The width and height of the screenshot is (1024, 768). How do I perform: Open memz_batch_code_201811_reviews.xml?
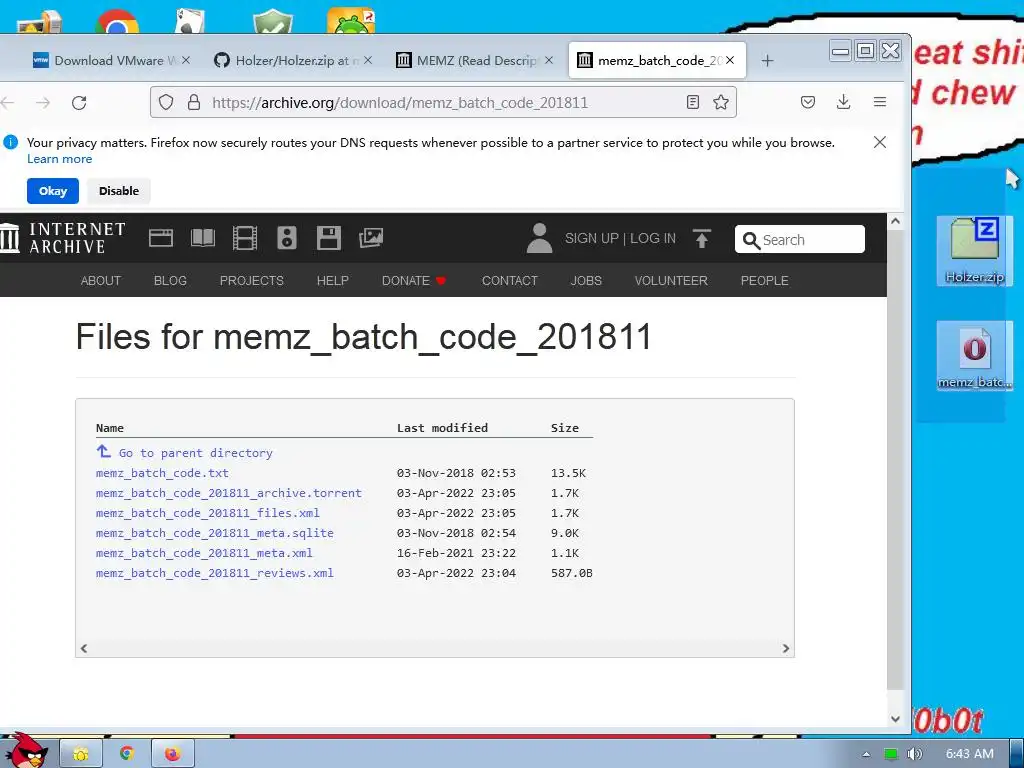point(215,573)
